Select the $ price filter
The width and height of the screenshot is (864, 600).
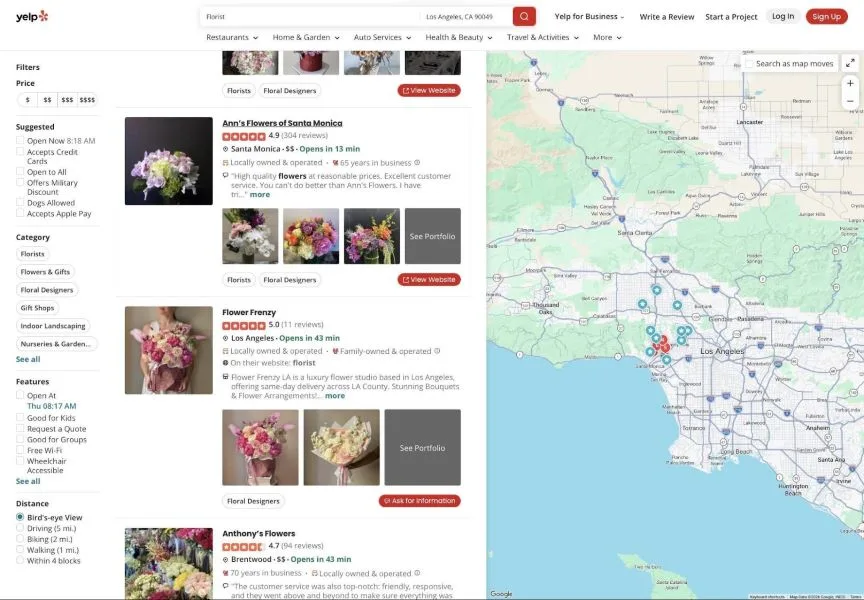28,100
